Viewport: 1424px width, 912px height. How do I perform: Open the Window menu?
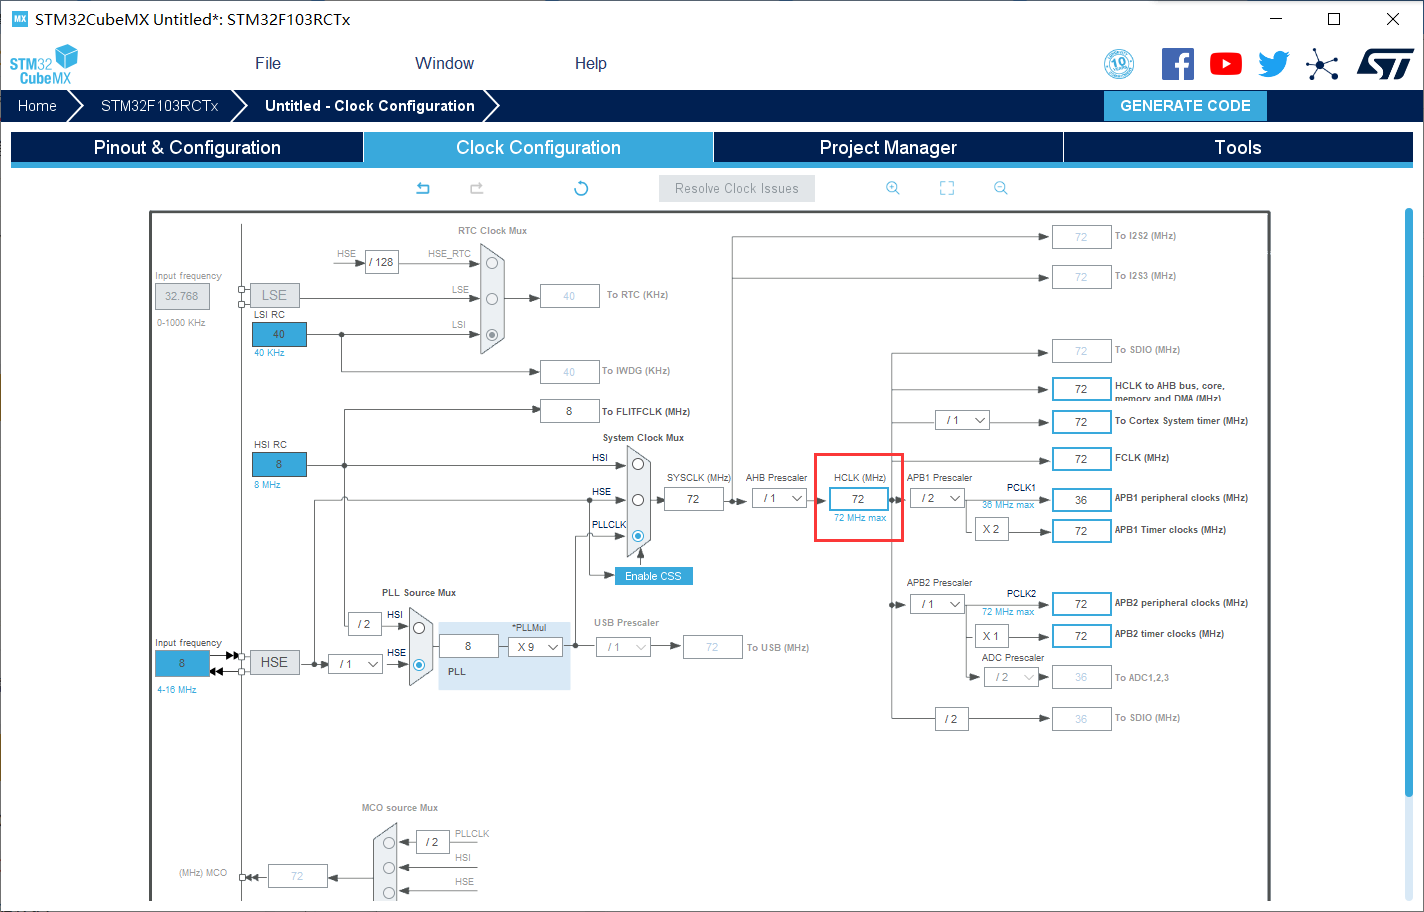click(445, 63)
